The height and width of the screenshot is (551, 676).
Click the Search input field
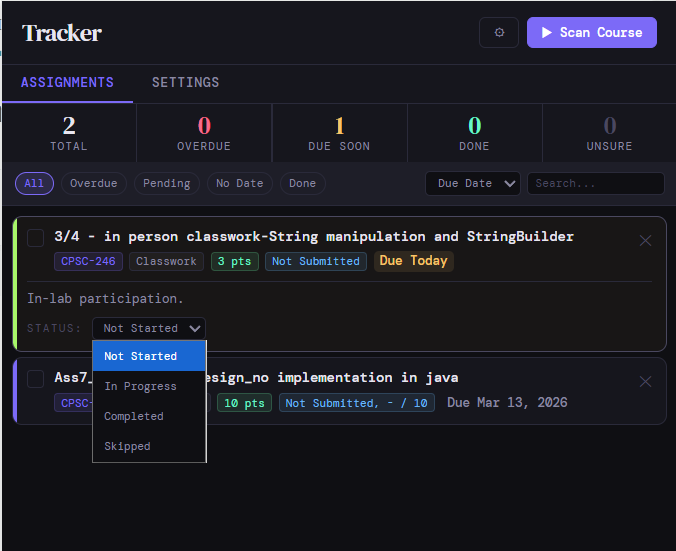596,183
